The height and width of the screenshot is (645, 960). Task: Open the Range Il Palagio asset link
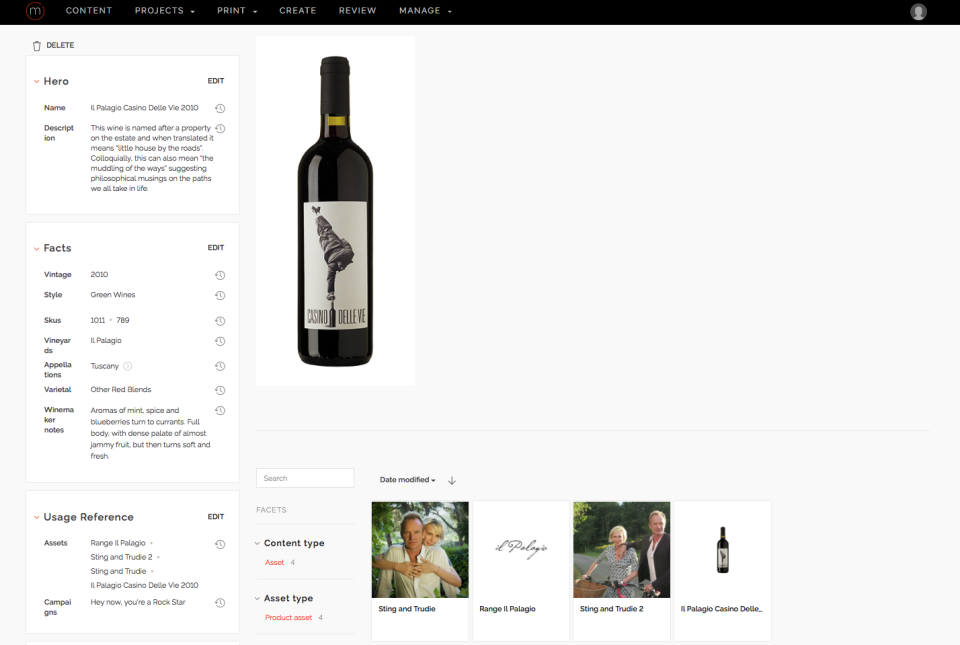coord(118,543)
